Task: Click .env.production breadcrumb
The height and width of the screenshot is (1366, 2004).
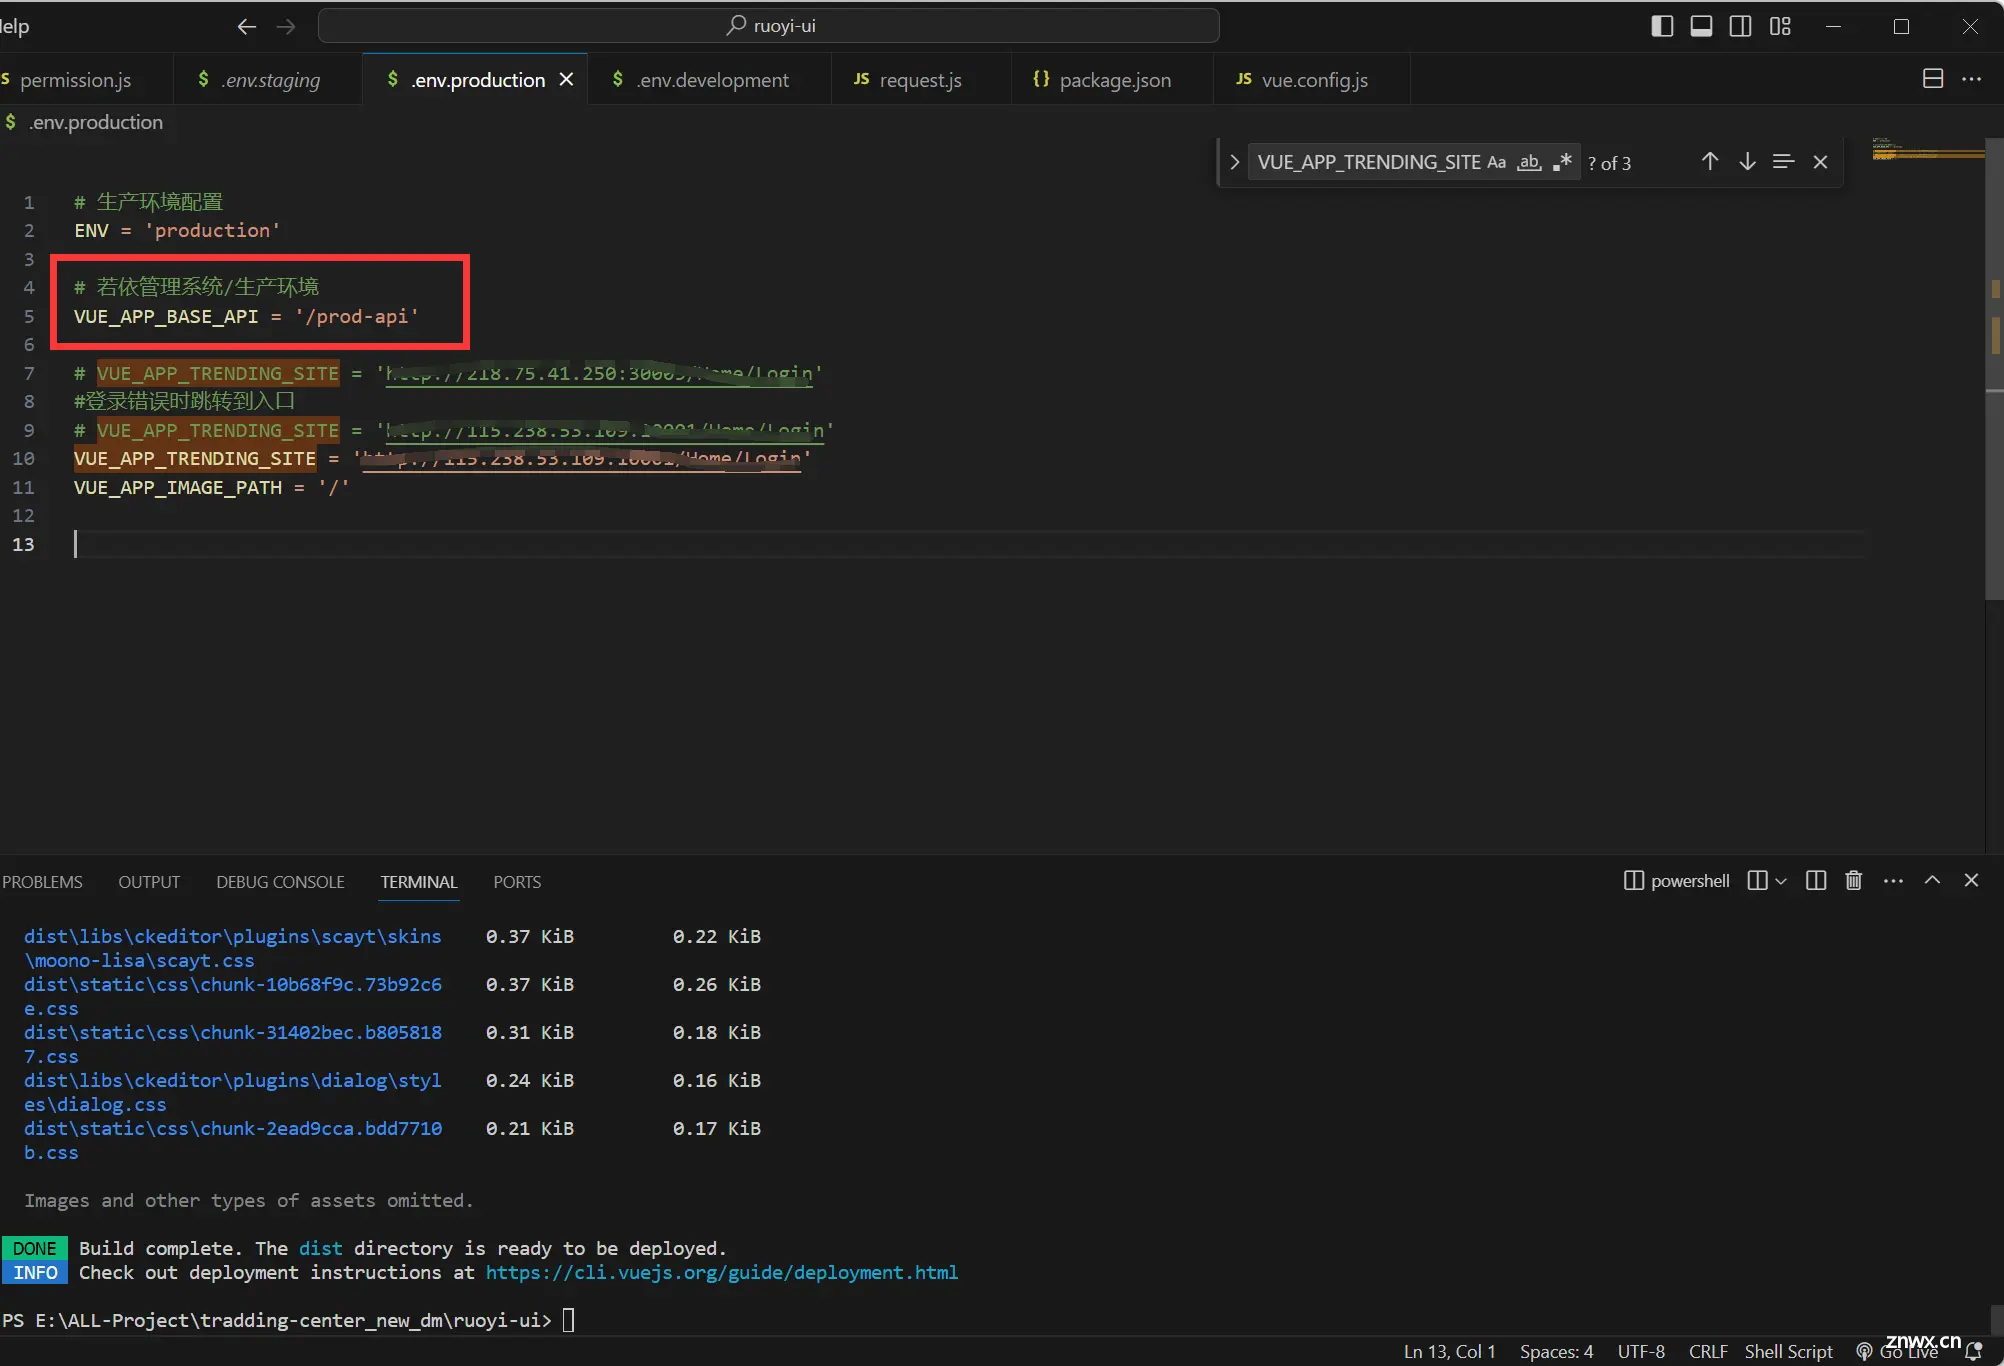Action: click(95, 122)
